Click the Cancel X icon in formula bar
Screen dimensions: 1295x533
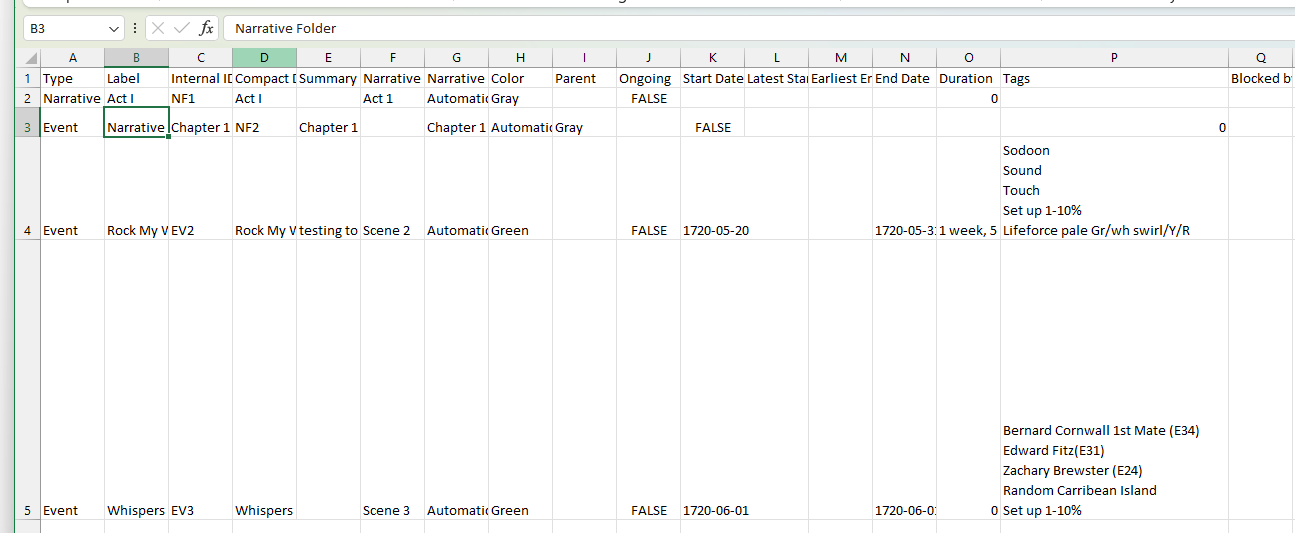tap(160, 29)
